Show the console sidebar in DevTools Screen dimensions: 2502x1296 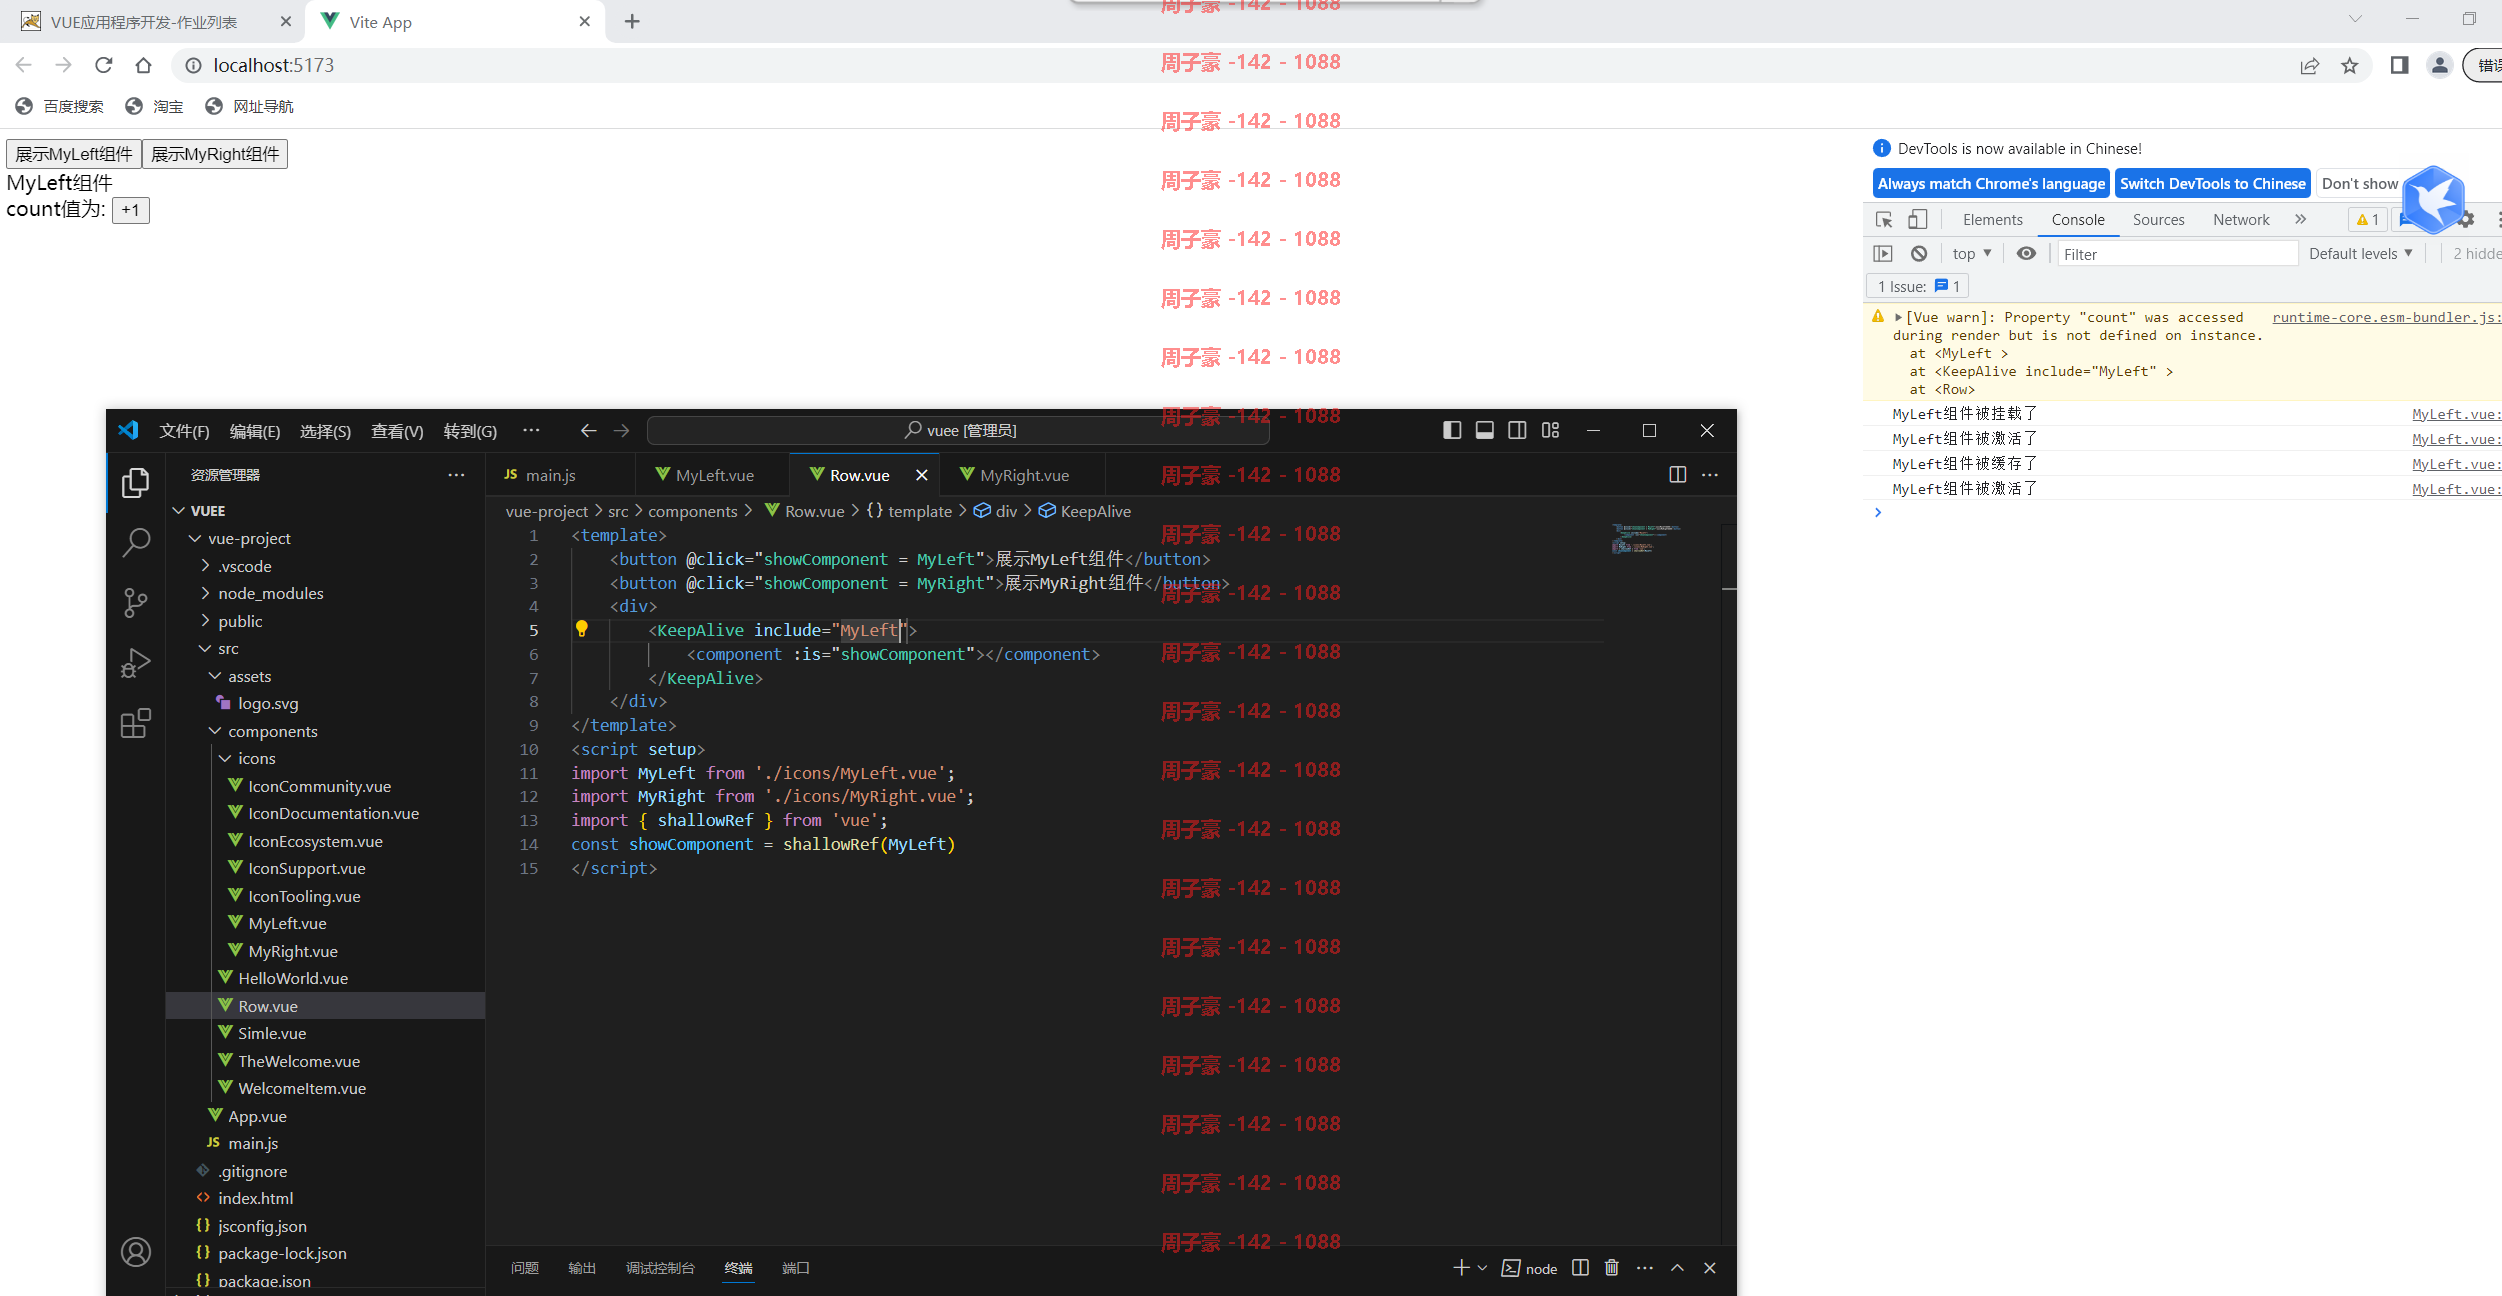pyautogui.click(x=1883, y=254)
